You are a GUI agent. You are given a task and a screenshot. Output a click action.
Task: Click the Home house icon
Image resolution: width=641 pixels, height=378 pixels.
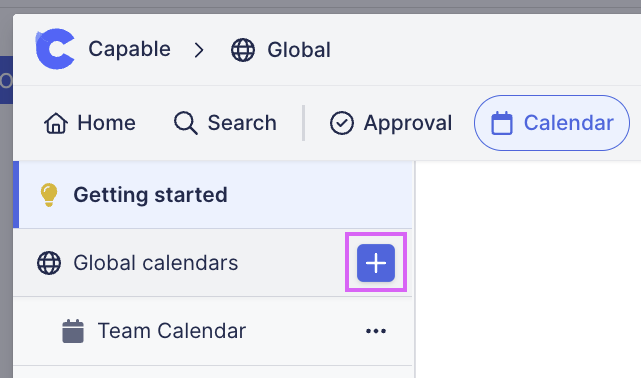click(56, 123)
